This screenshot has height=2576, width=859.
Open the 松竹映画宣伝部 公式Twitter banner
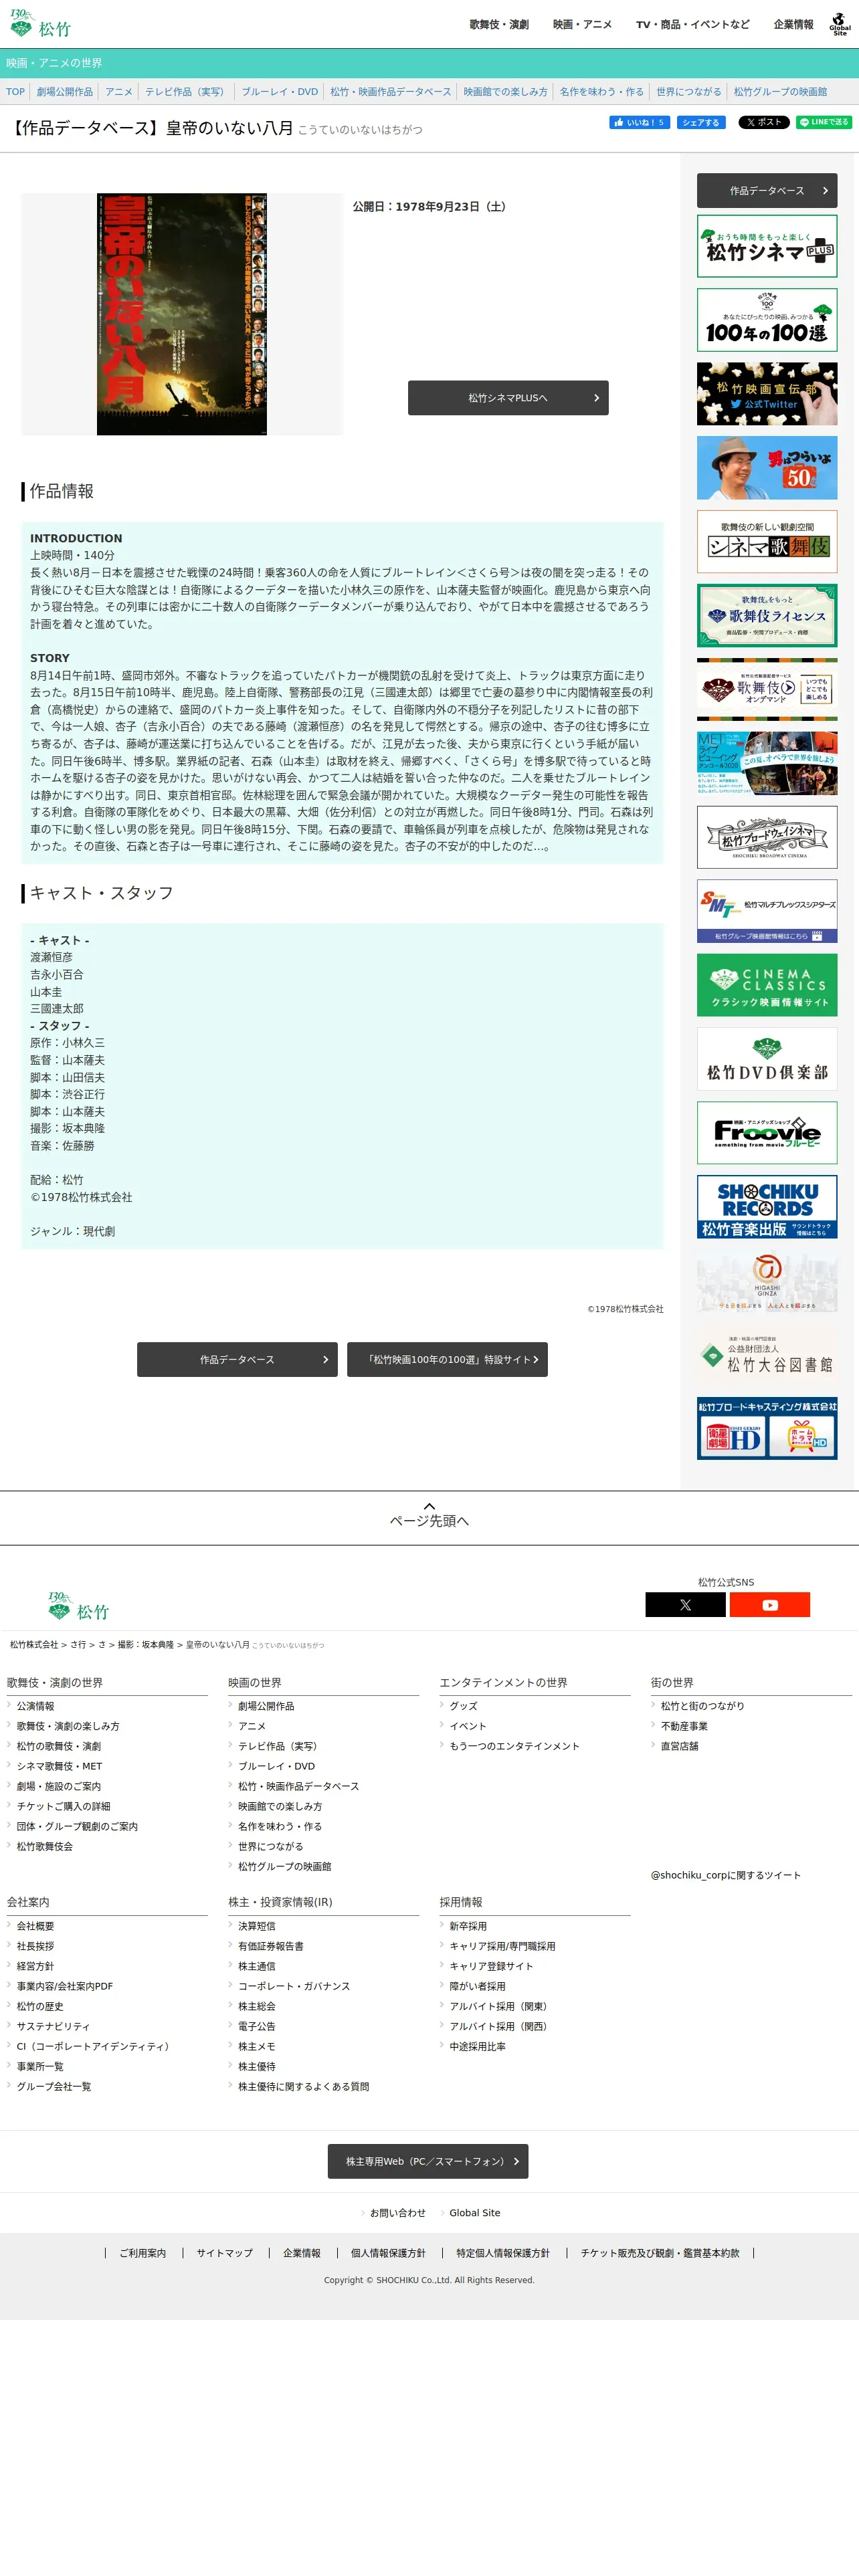click(x=767, y=394)
